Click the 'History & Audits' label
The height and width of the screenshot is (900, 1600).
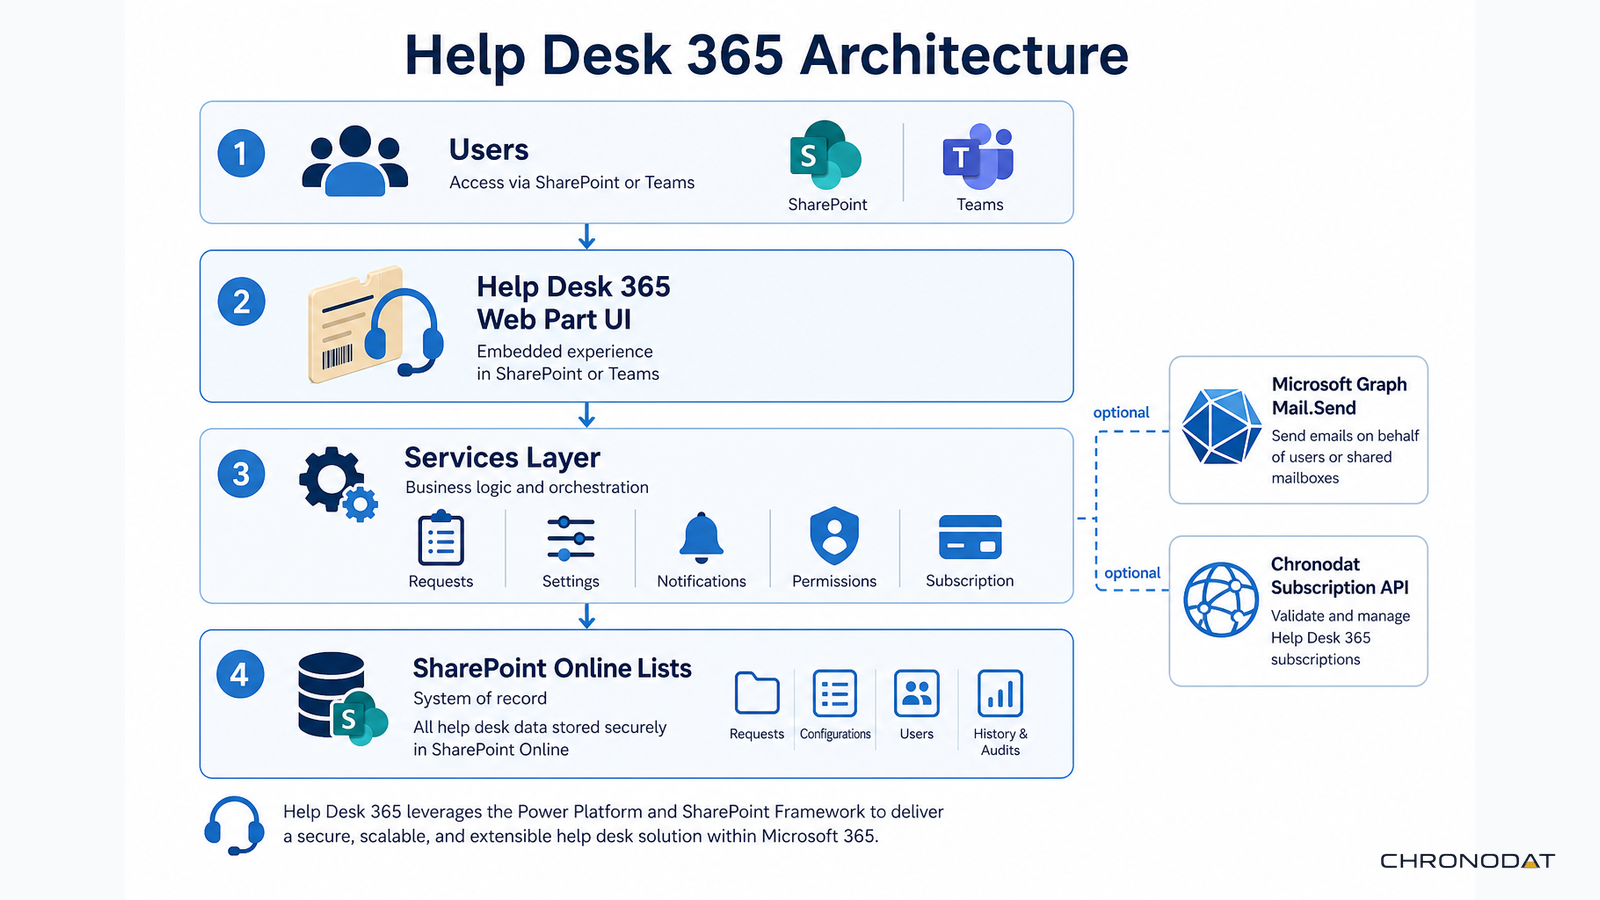click(x=1000, y=742)
